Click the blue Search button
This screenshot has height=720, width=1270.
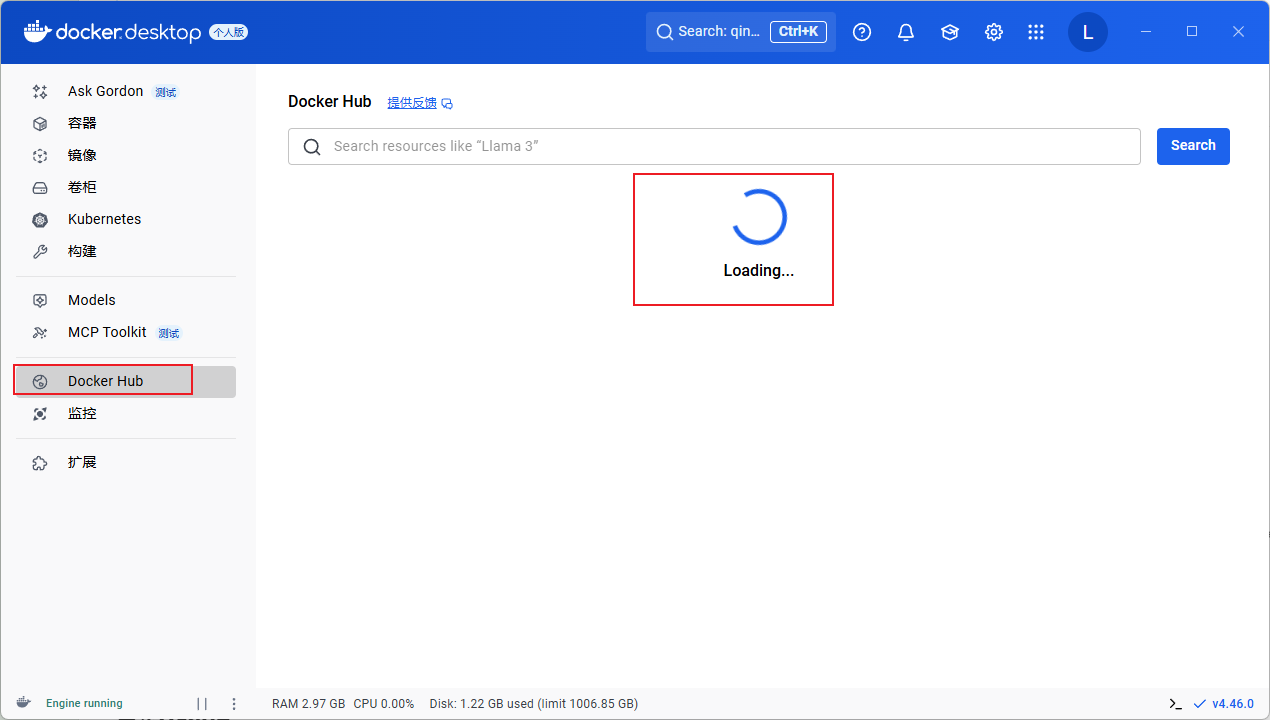[x=1193, y=146]
